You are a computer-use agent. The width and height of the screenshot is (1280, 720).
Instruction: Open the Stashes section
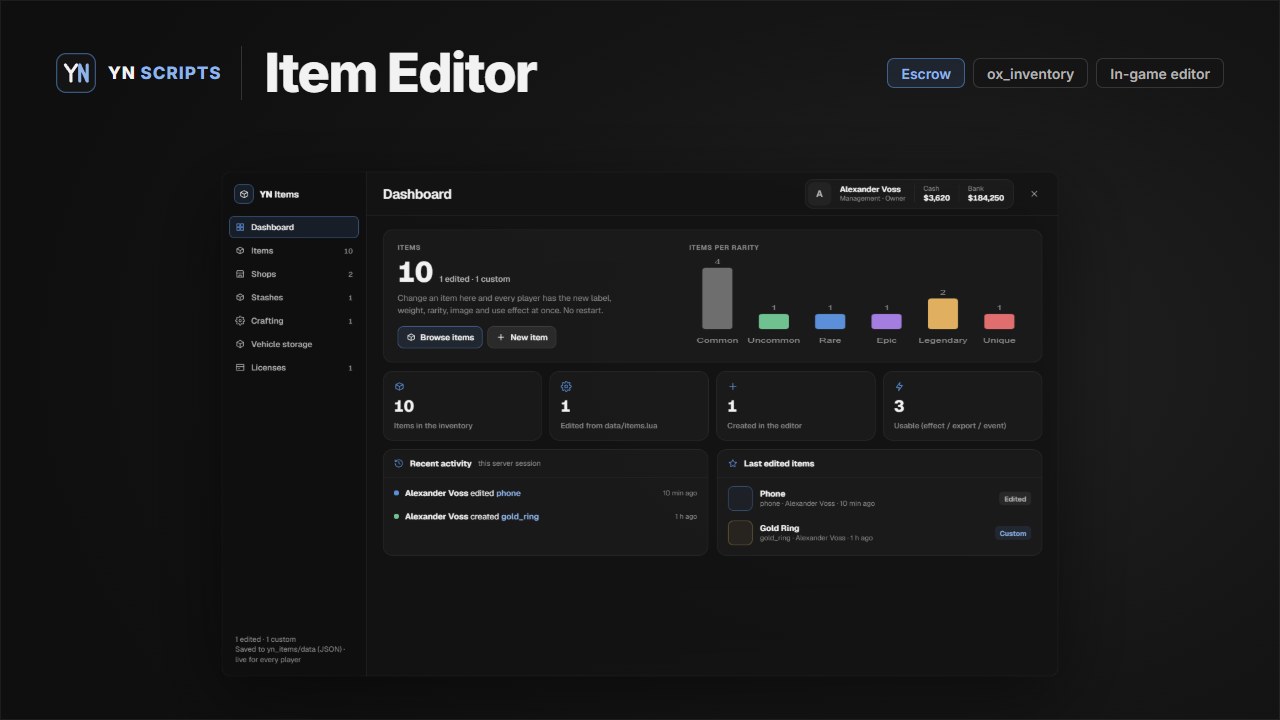tap(294, 297)
